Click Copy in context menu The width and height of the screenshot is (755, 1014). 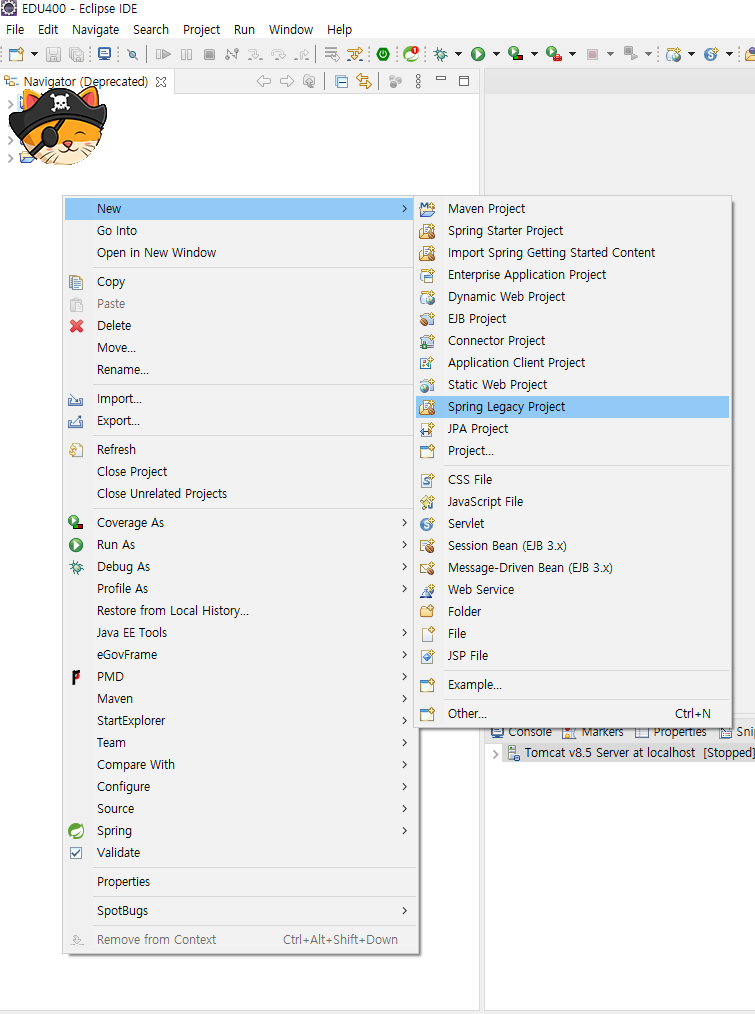239,282
